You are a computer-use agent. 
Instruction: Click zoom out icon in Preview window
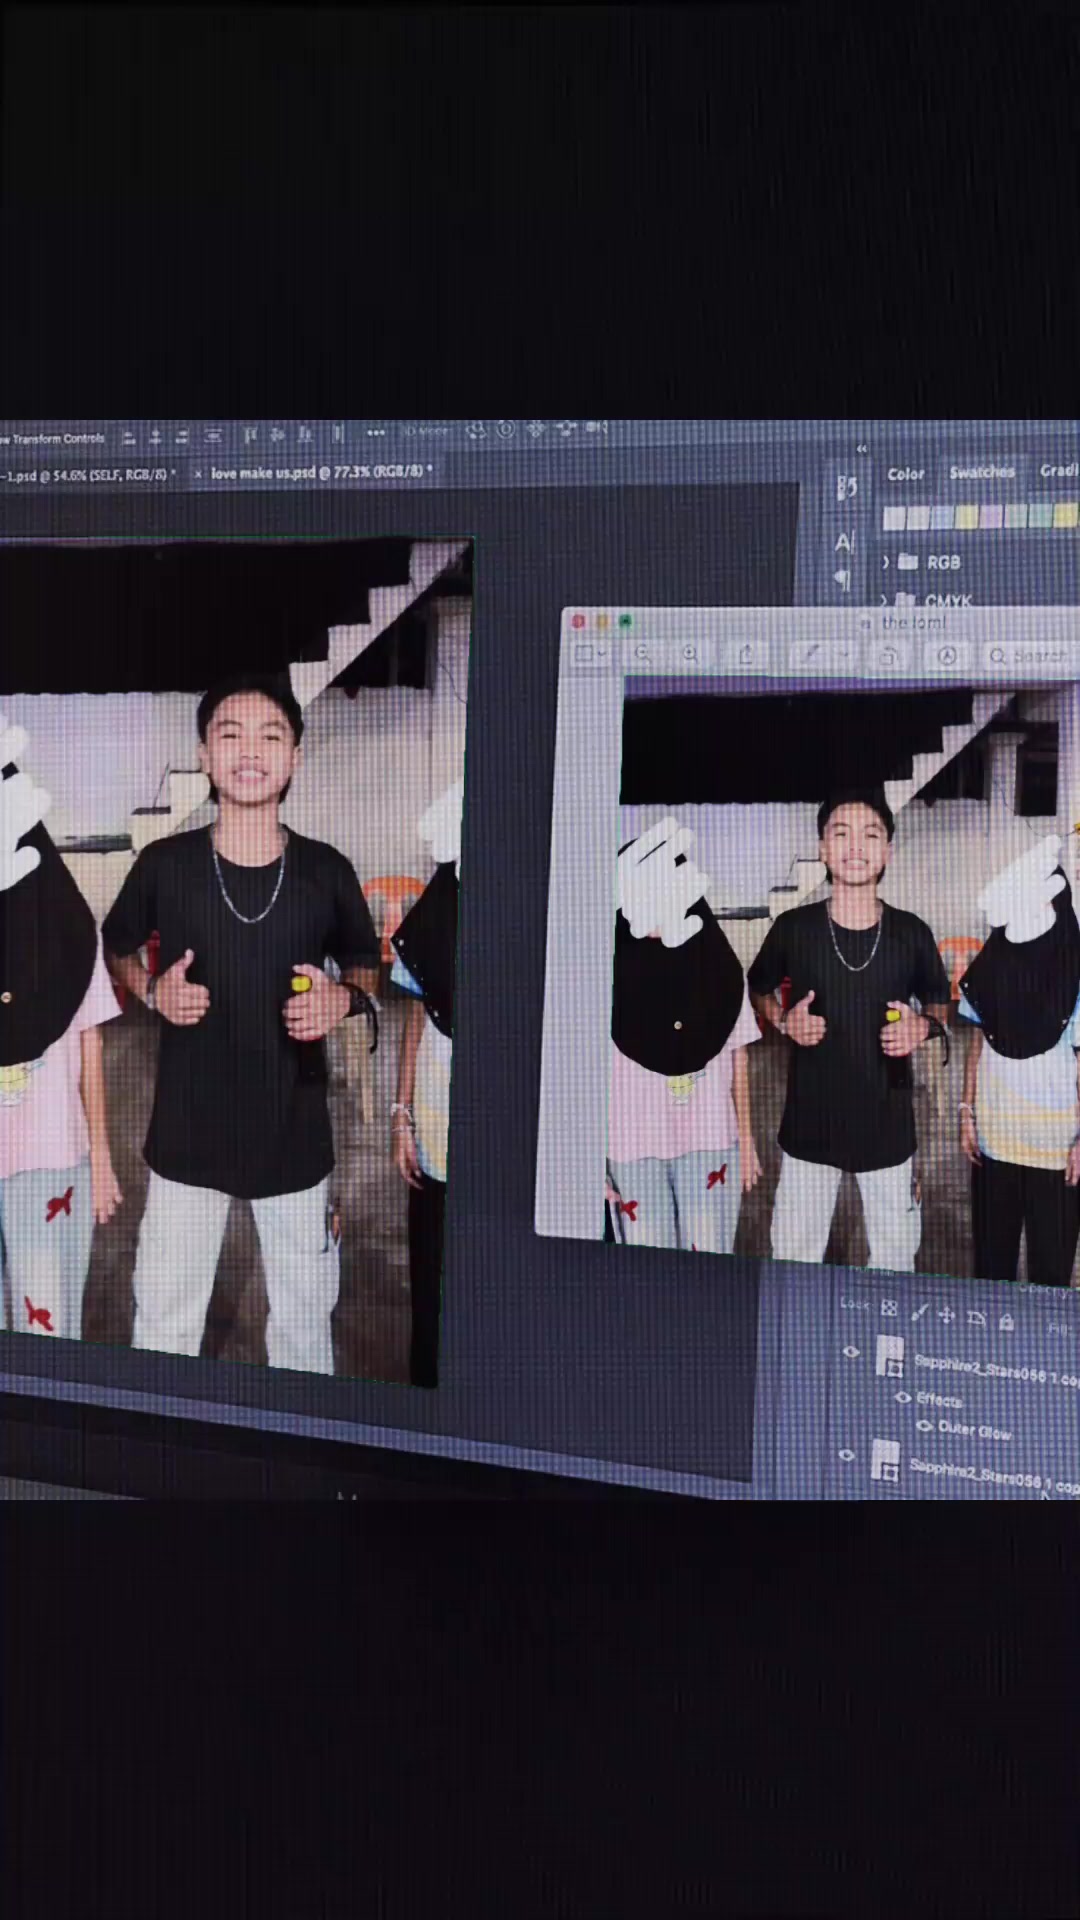(642, 653)
